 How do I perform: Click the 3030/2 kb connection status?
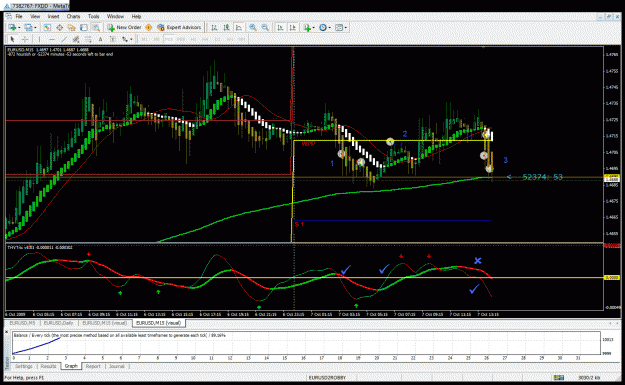(x=589, y=377)
